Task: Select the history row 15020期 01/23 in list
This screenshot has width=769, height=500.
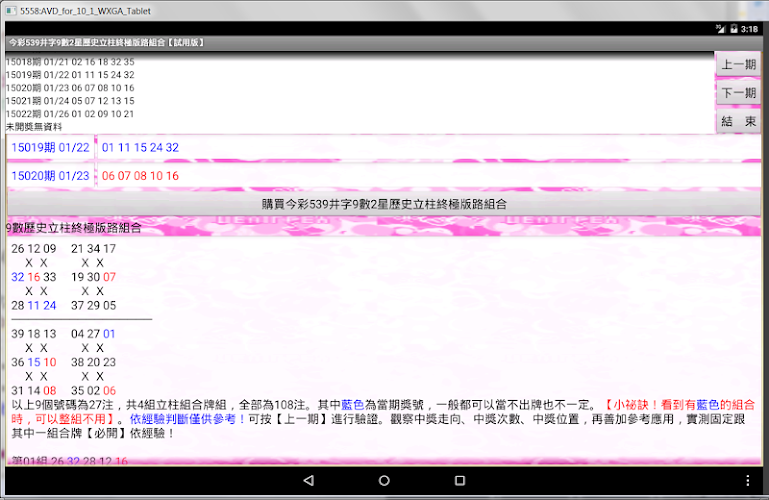Action: [x=70, y=88]
